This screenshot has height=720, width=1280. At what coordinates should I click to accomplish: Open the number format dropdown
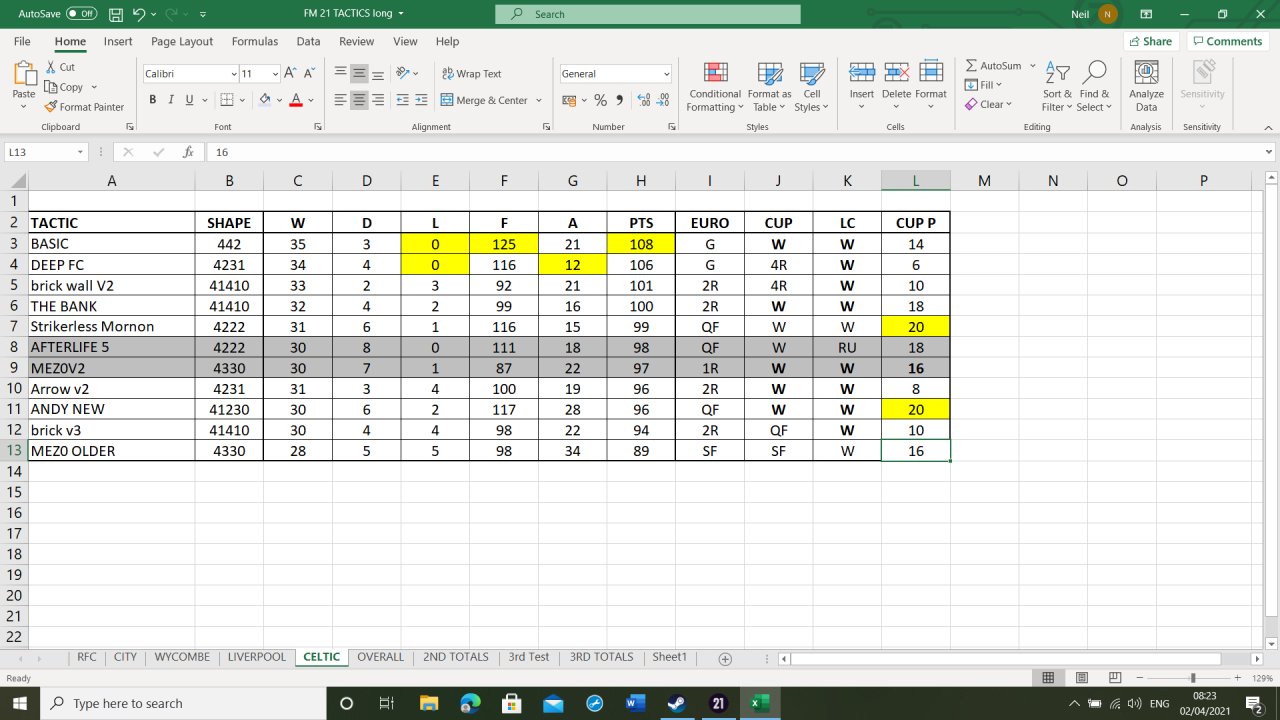tap(667, 73)
